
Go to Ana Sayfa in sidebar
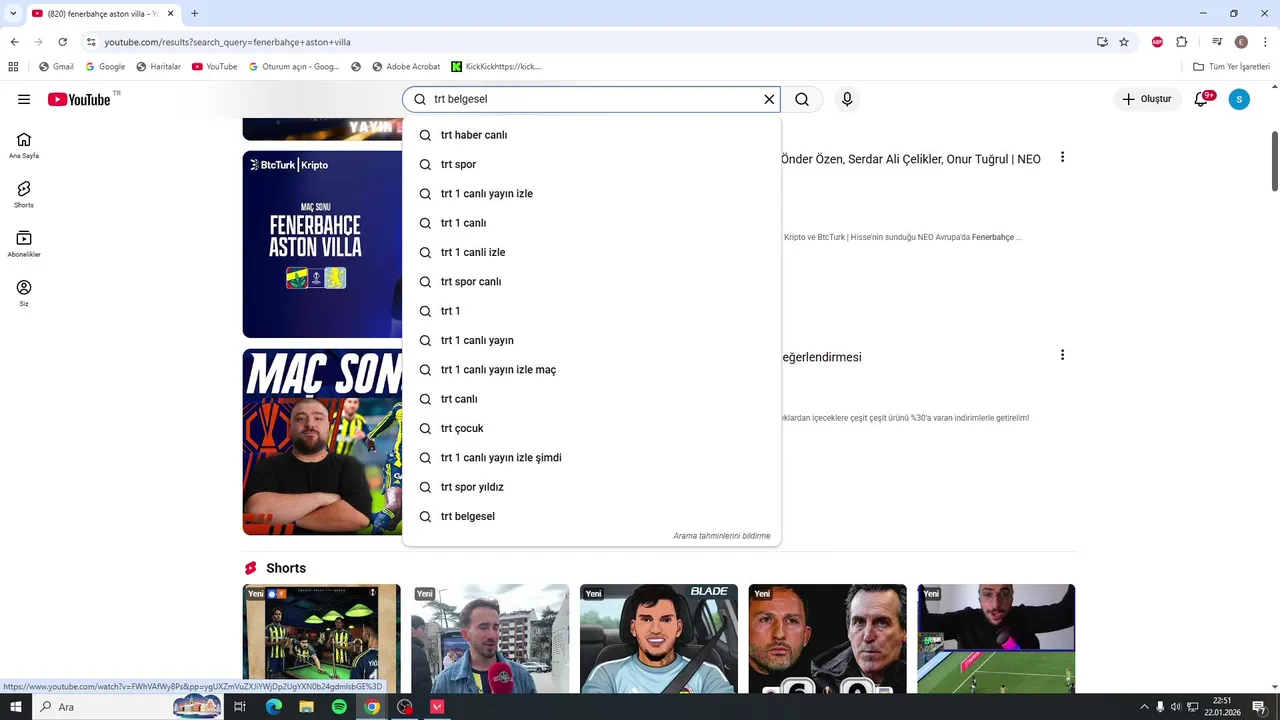24,145
